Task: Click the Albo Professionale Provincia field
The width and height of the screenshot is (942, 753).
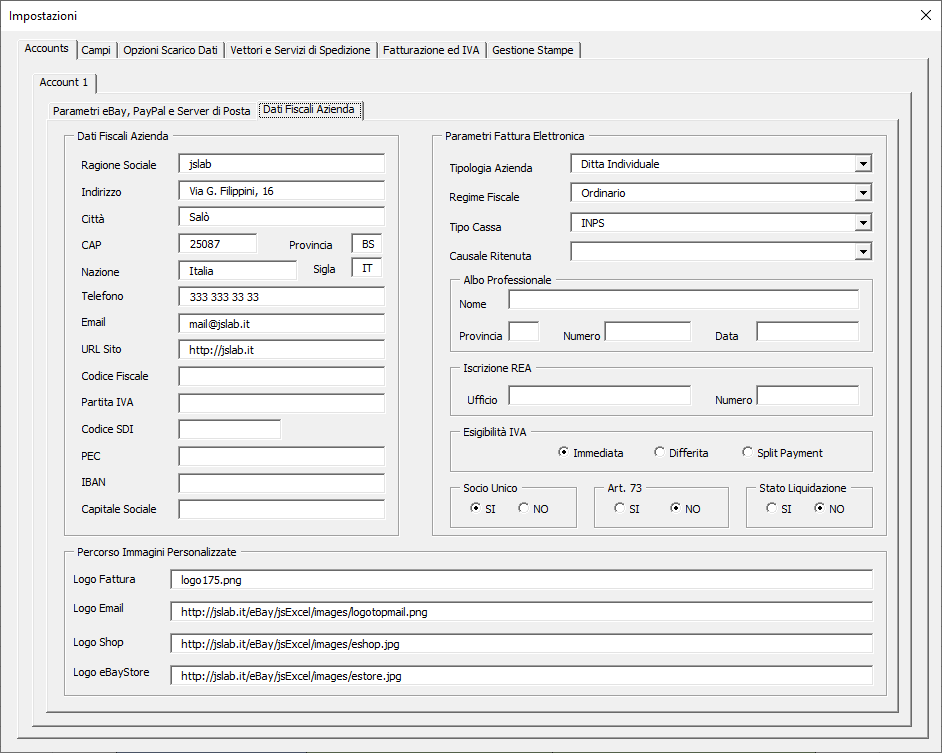Action: point(524,331)
